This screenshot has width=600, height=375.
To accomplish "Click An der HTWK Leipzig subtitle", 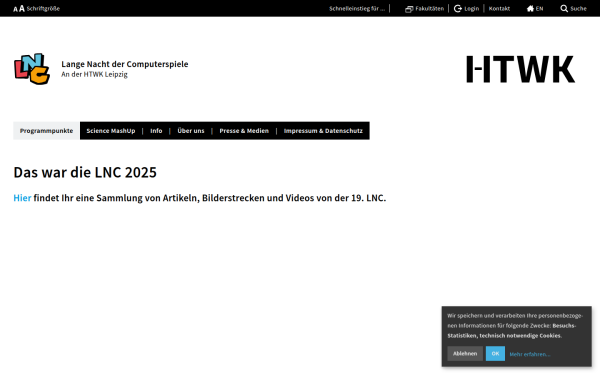I will (95, 74).
